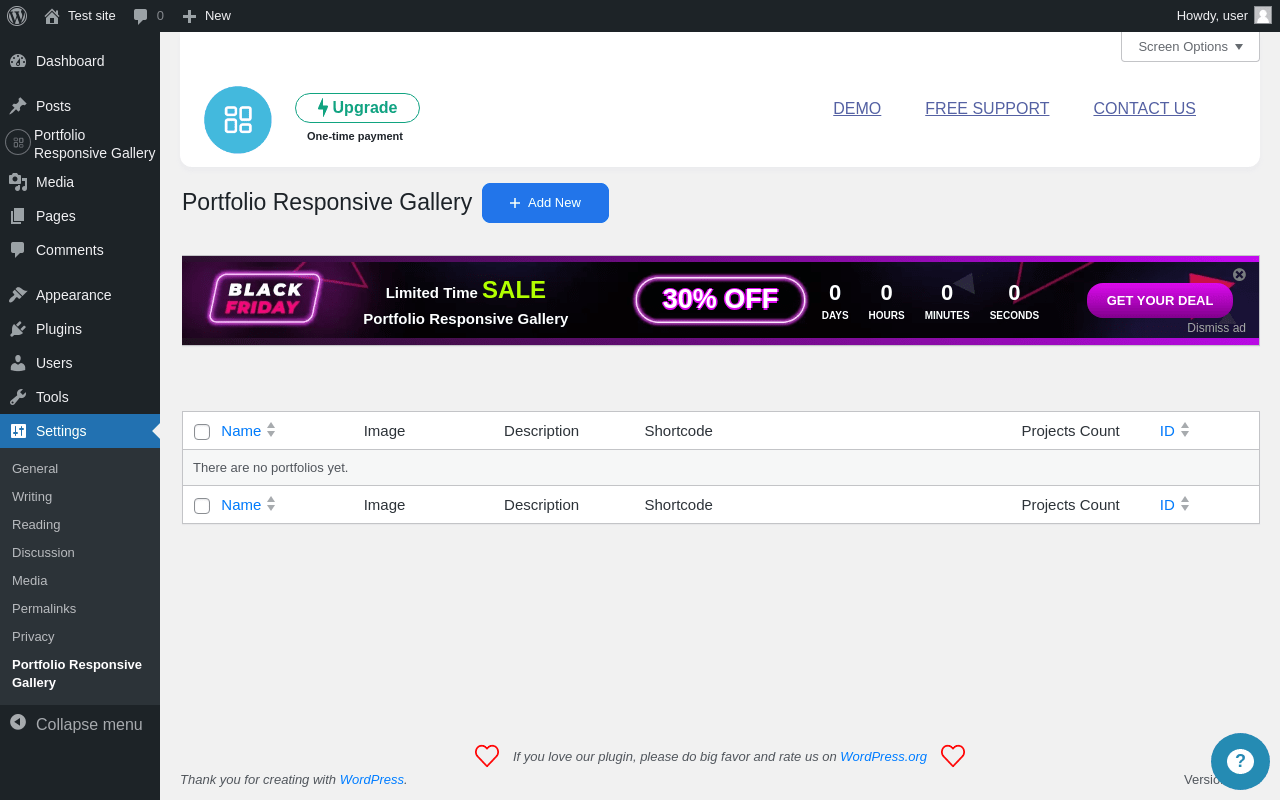The height and width of the screenshot is (800, 1280).
Task: Open WordPress link in footer thanks
Action: [x=372, y=779]
